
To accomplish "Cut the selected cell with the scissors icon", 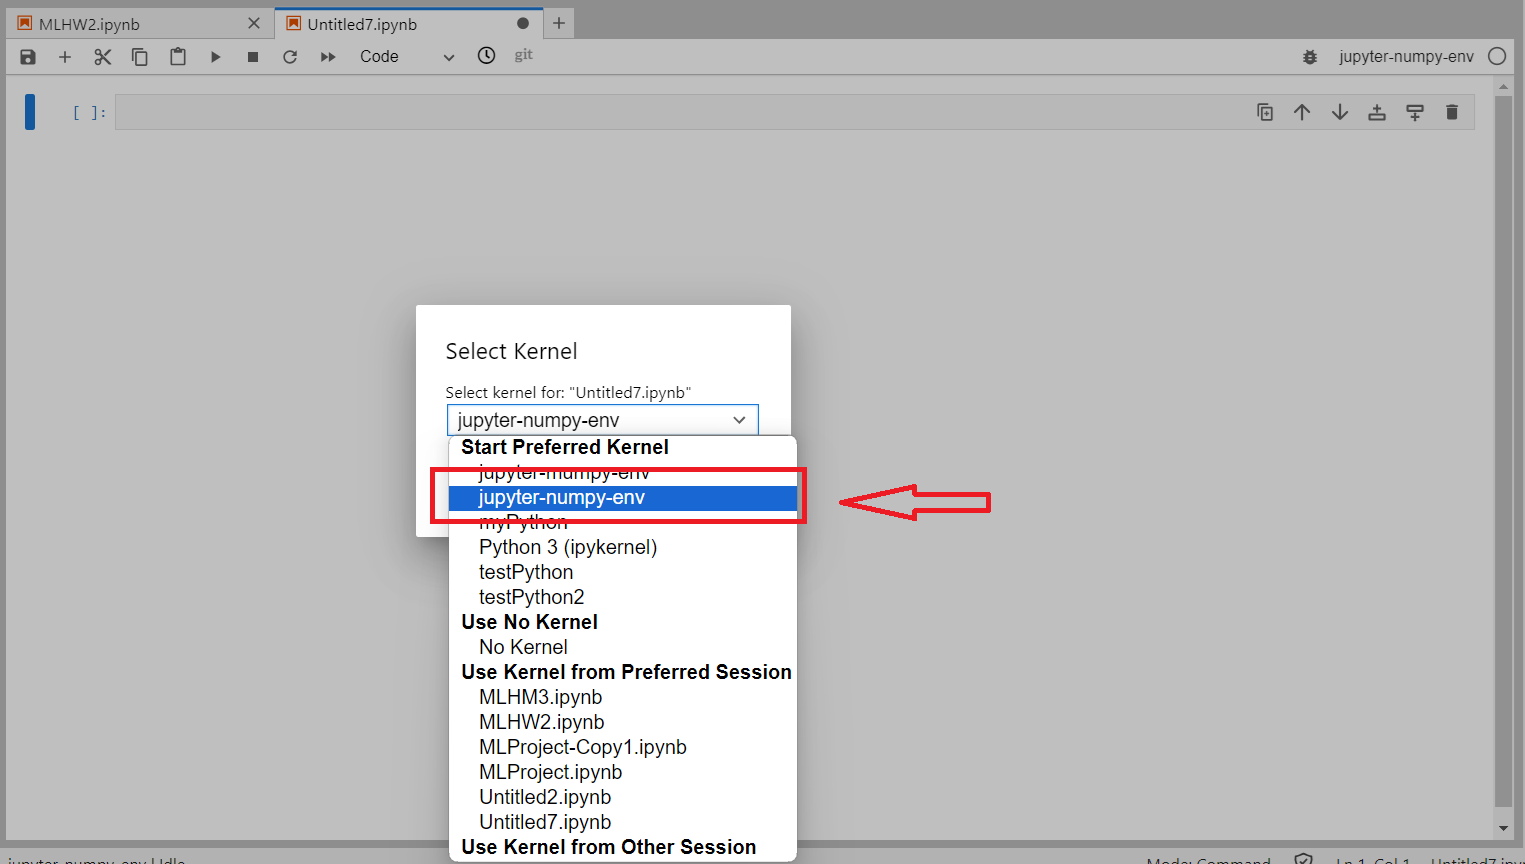I will [102, 57].
